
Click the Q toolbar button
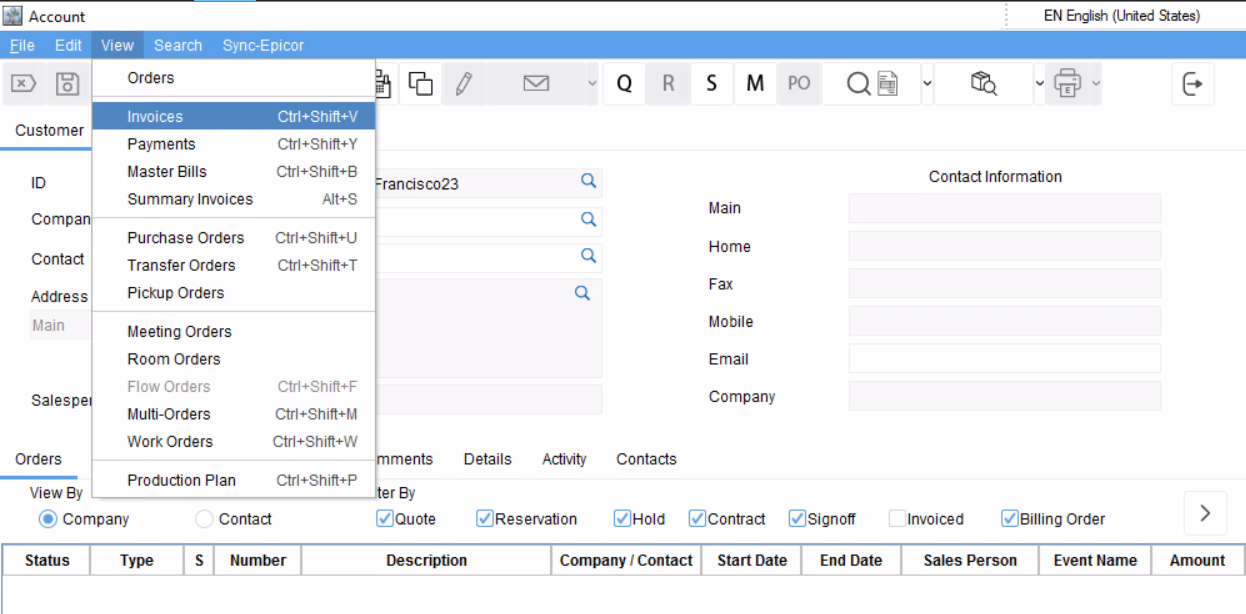coord(624,84)
